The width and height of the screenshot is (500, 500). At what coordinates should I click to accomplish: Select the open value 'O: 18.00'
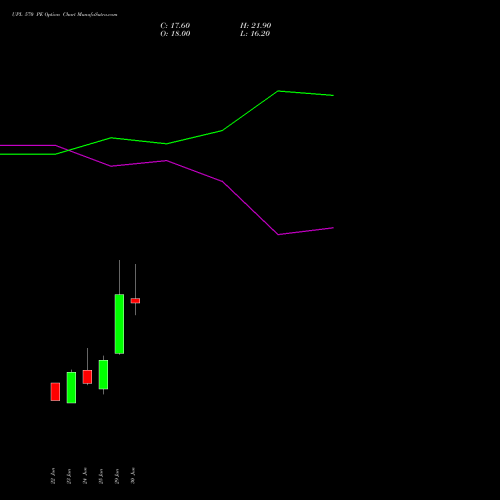click(x=175, y=33)
